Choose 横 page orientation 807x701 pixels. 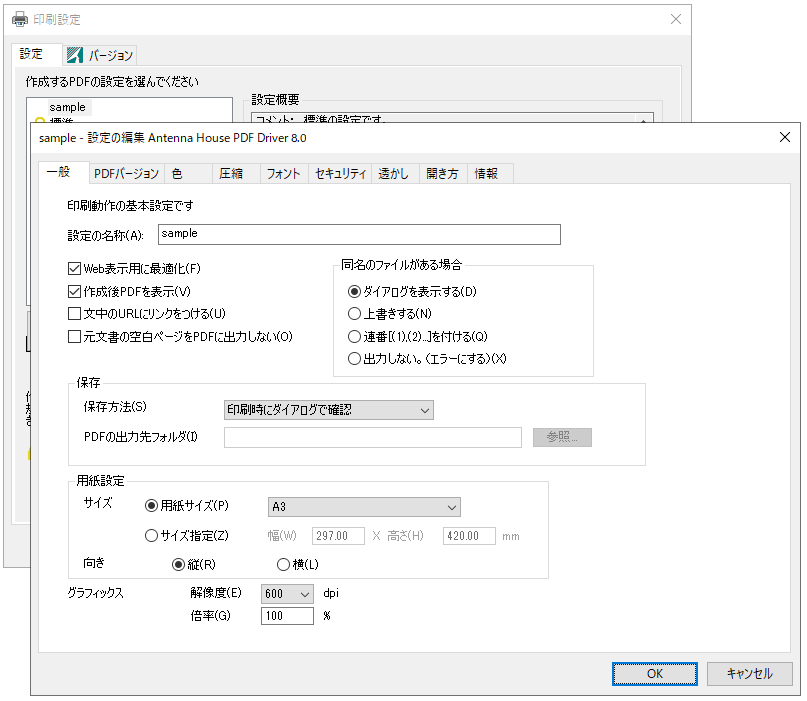(x=283, y=564)
